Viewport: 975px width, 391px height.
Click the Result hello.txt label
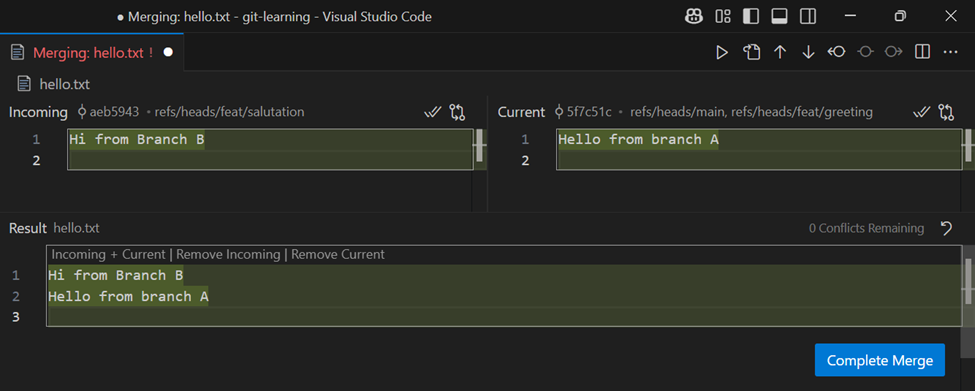click(x=76, y=228)
